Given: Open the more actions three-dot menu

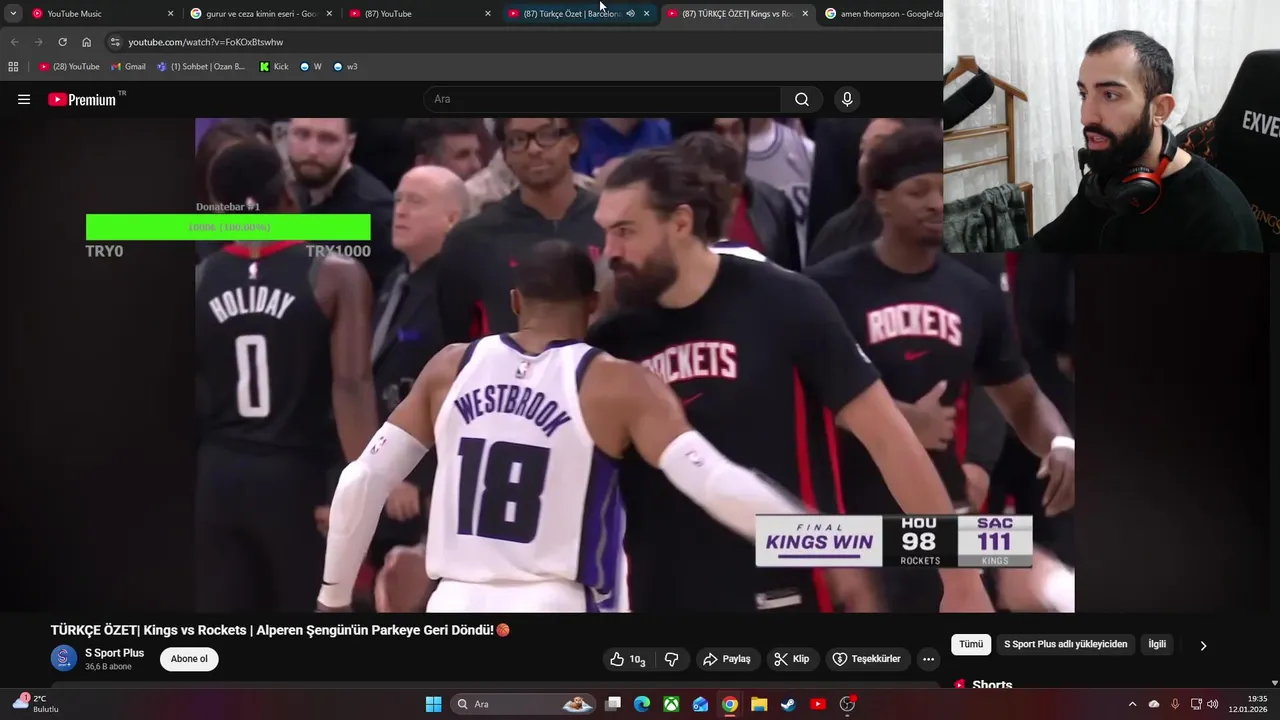Looking at the screenshot, I should point(928,659).
